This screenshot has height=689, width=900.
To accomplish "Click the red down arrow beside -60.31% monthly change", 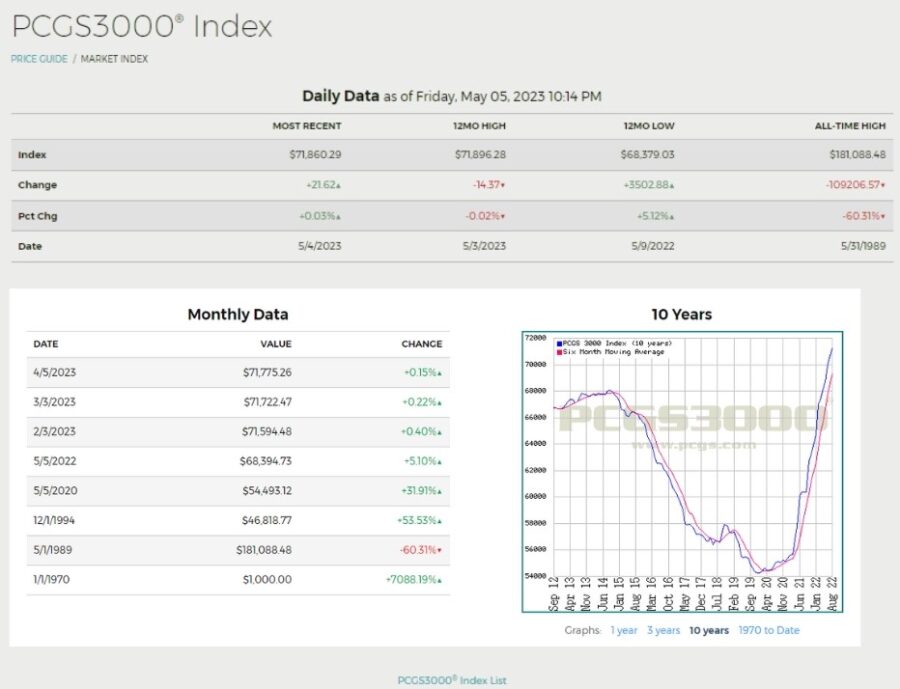I will [x=440, y=551].
